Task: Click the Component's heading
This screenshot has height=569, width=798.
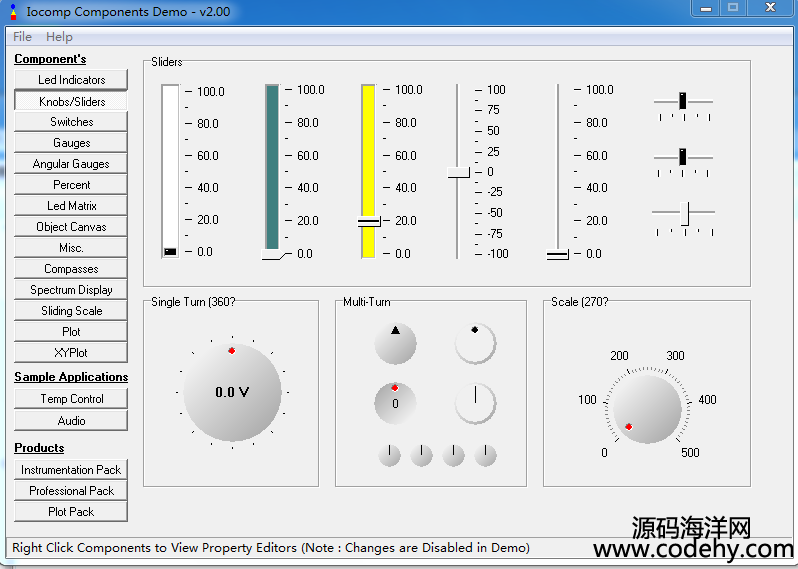Action: click(50, 59)
